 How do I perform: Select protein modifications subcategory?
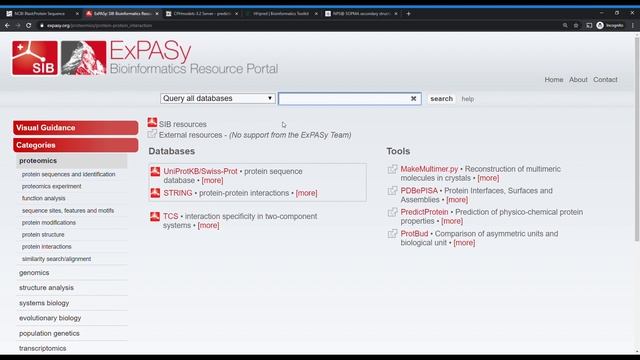pyautogui.click(x=49, y=222)
